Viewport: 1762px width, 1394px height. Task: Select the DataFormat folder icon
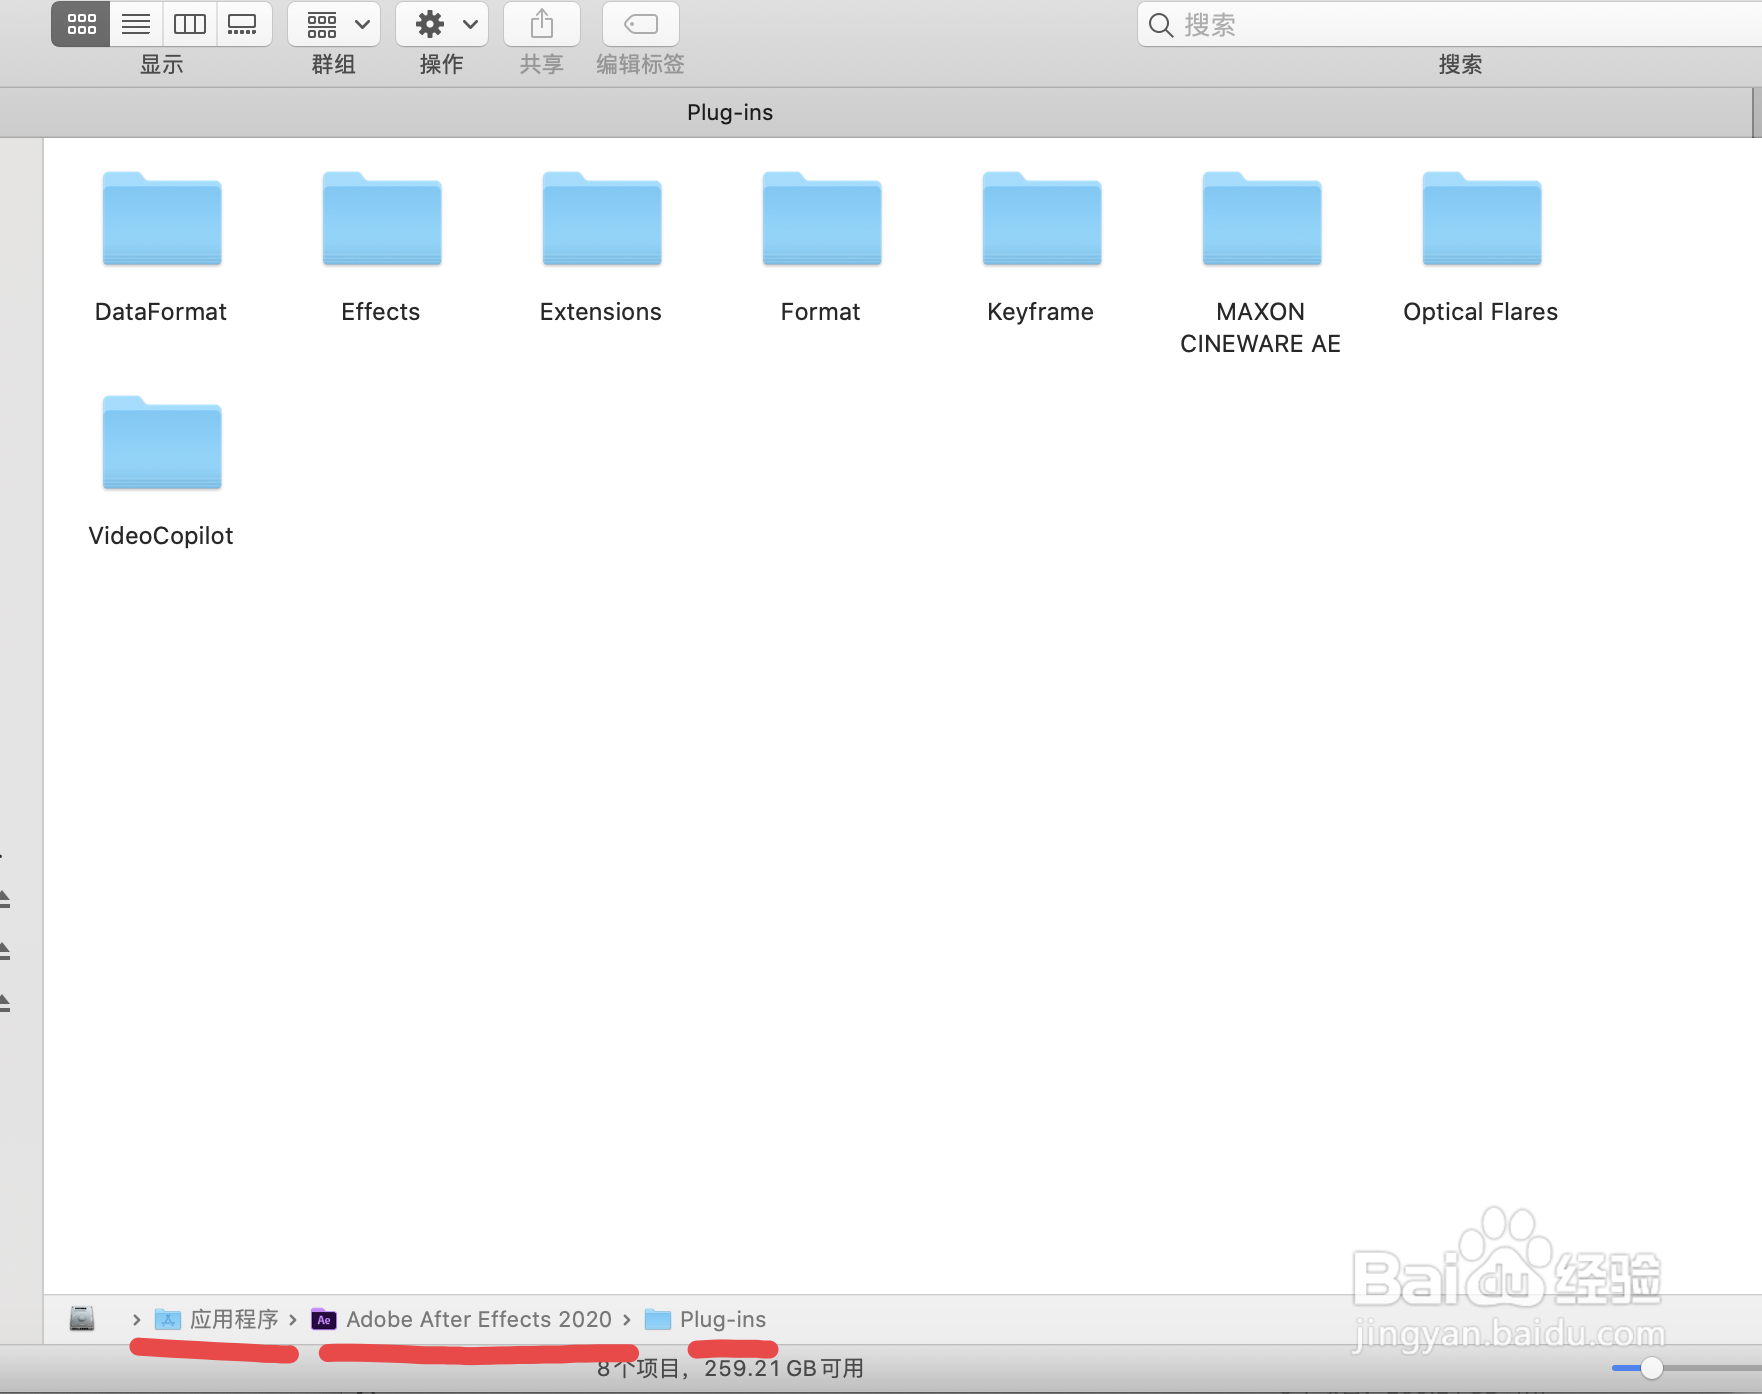click(162, 219)
